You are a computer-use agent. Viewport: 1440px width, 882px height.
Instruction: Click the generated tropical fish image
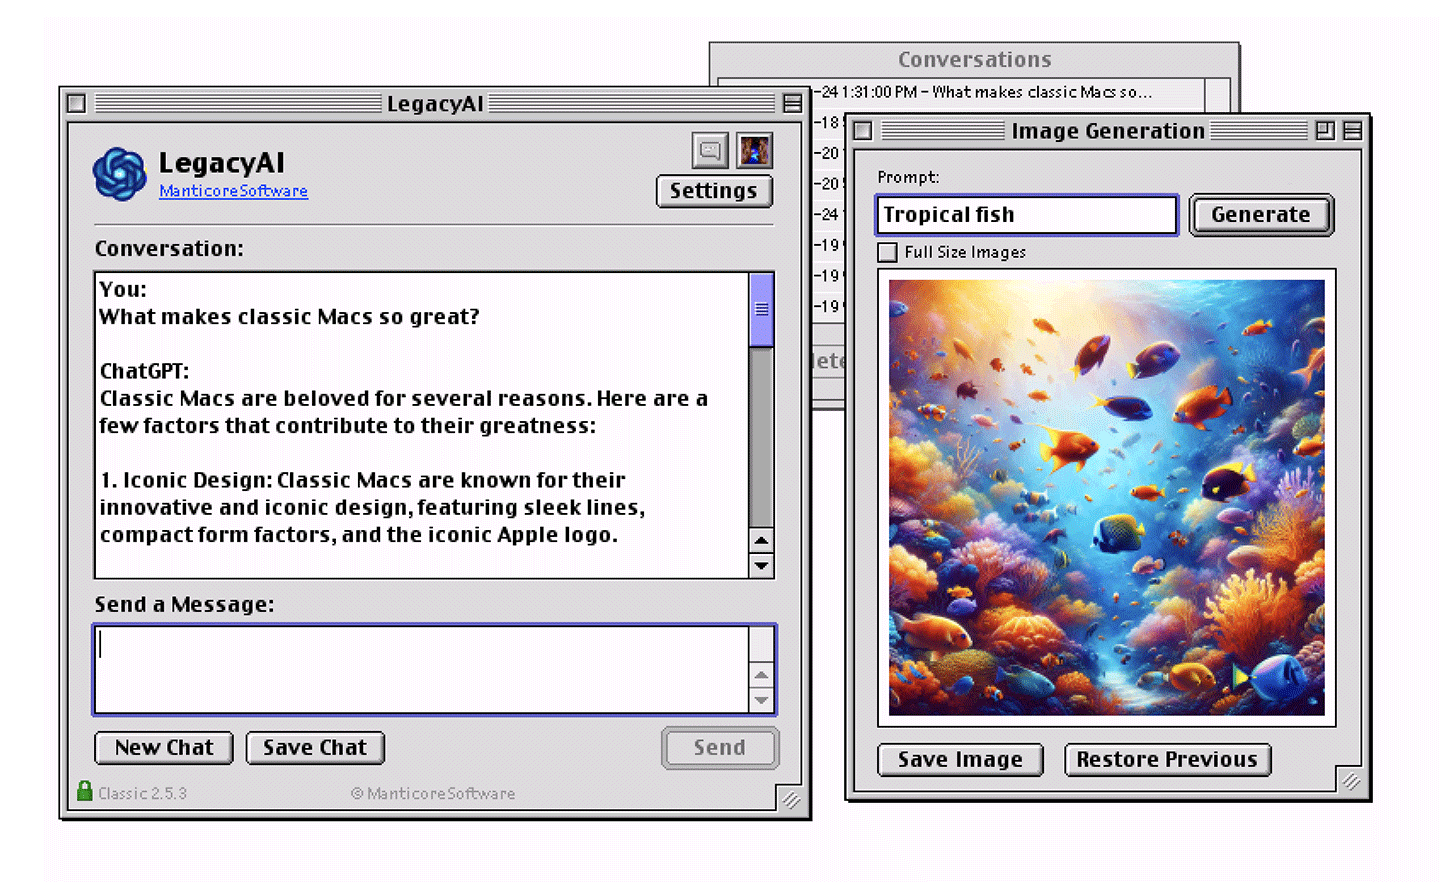1106,497
